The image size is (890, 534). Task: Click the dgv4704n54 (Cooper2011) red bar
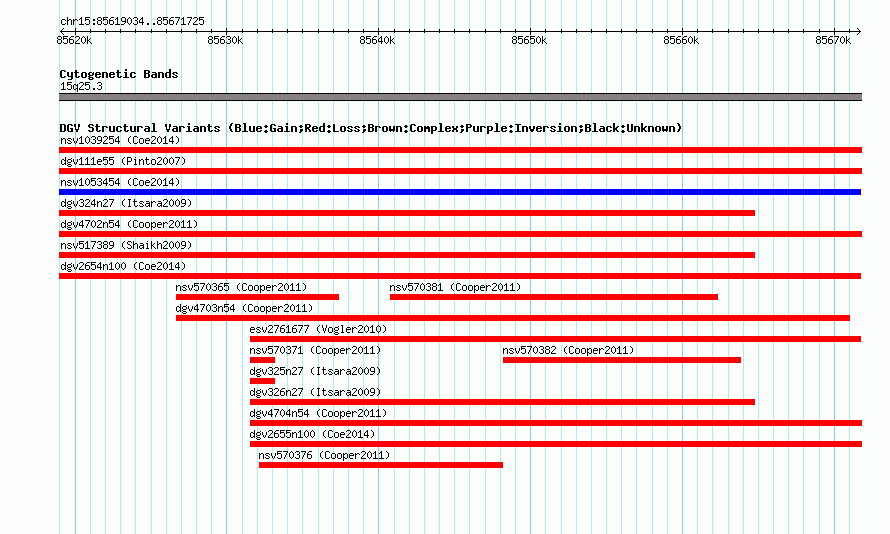[x=556, y=423]
